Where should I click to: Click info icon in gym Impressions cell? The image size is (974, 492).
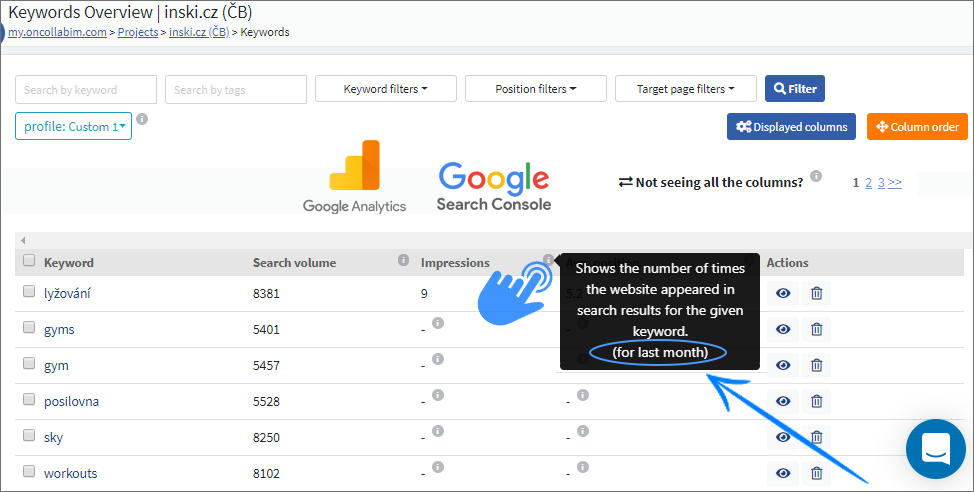coord(438,359)
